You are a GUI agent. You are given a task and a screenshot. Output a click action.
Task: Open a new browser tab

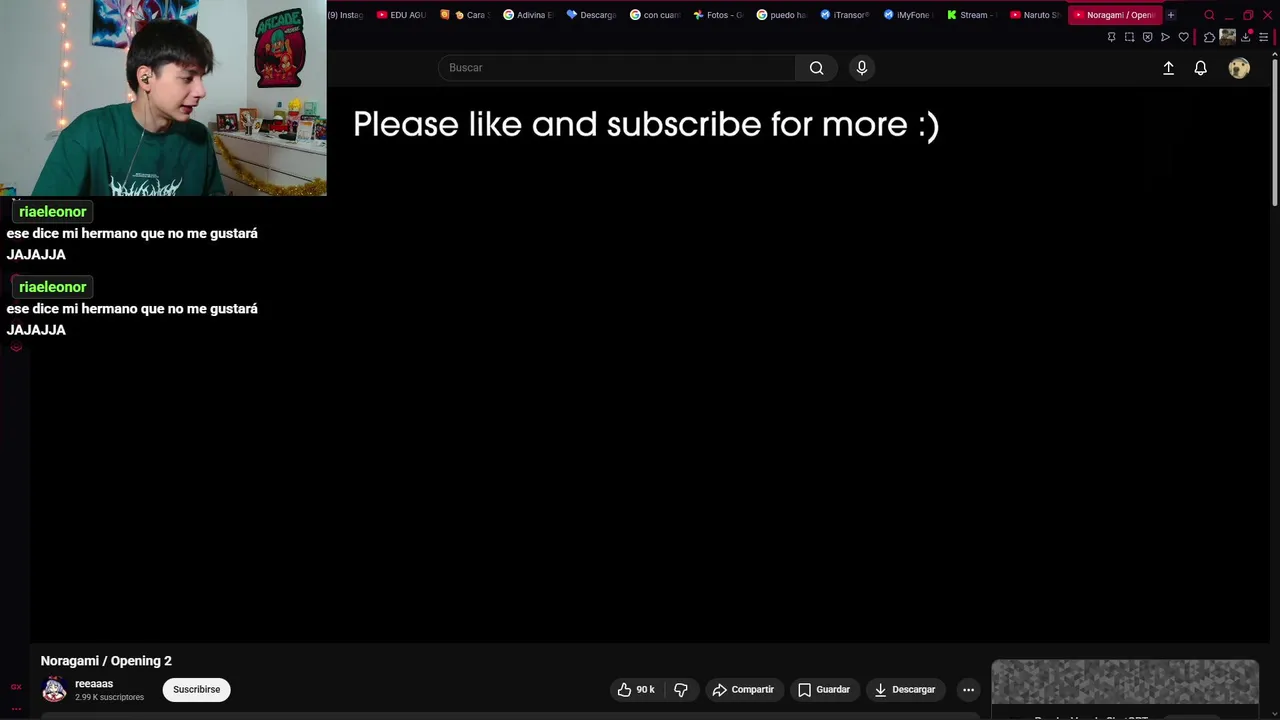click(1170, 15)
